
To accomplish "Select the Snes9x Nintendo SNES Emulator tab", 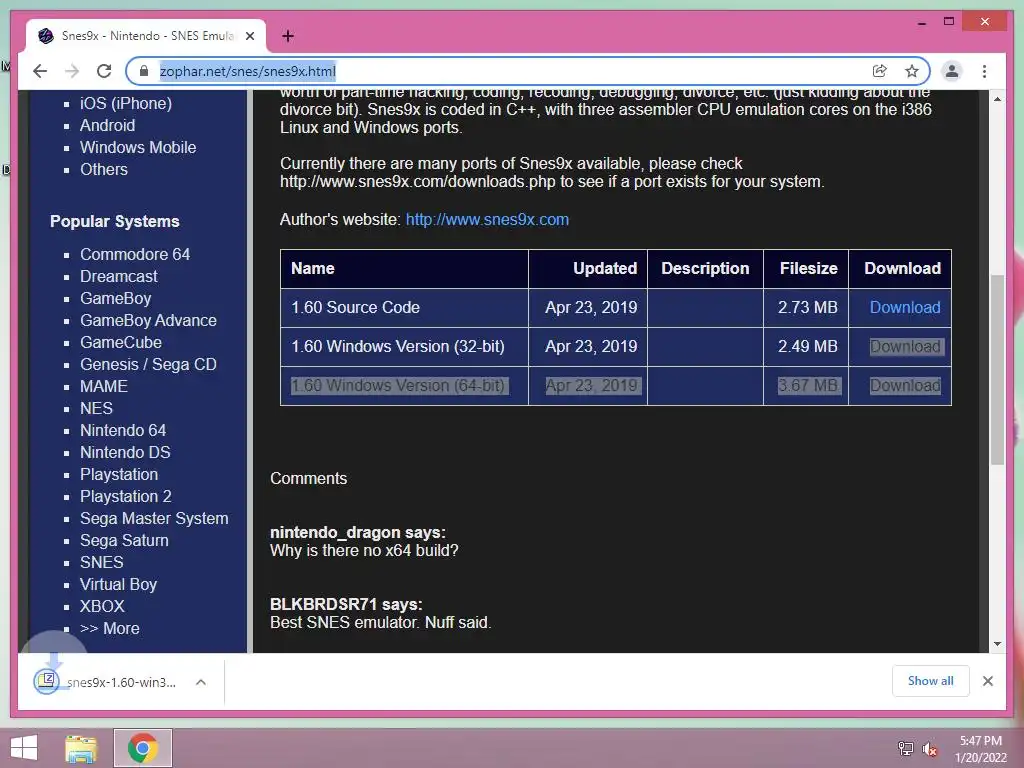I will point(146,36).
